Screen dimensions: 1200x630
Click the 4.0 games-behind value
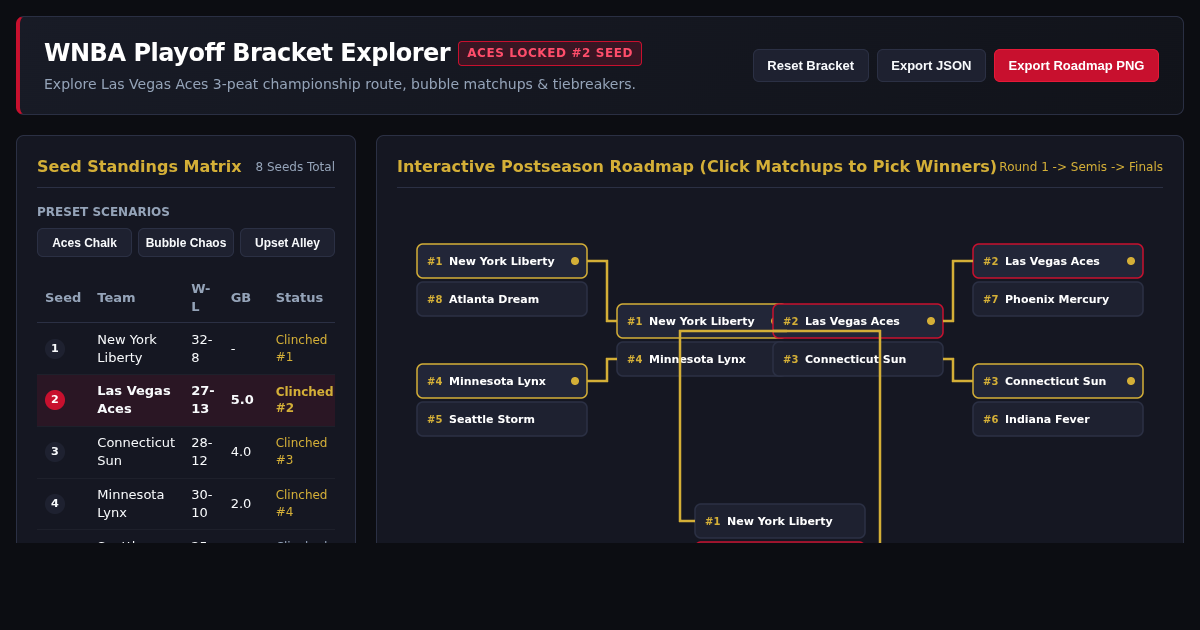tap(241, 451)
